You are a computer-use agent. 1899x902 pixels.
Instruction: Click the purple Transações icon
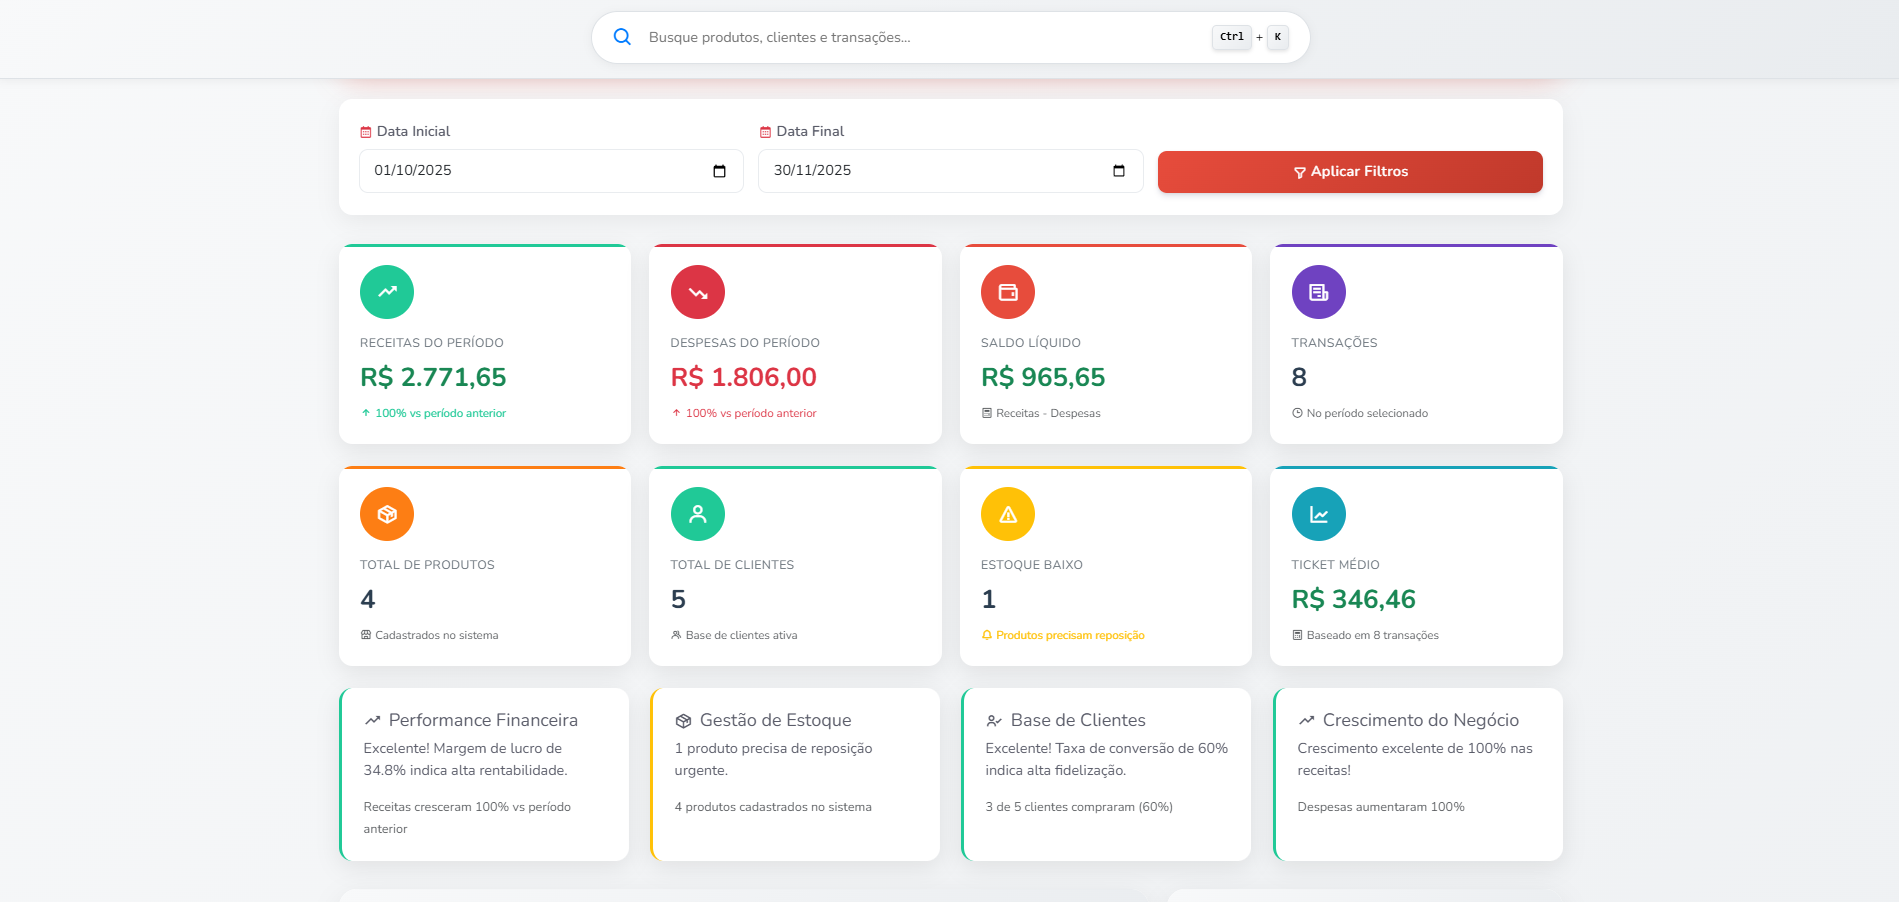coord(1319,292)
